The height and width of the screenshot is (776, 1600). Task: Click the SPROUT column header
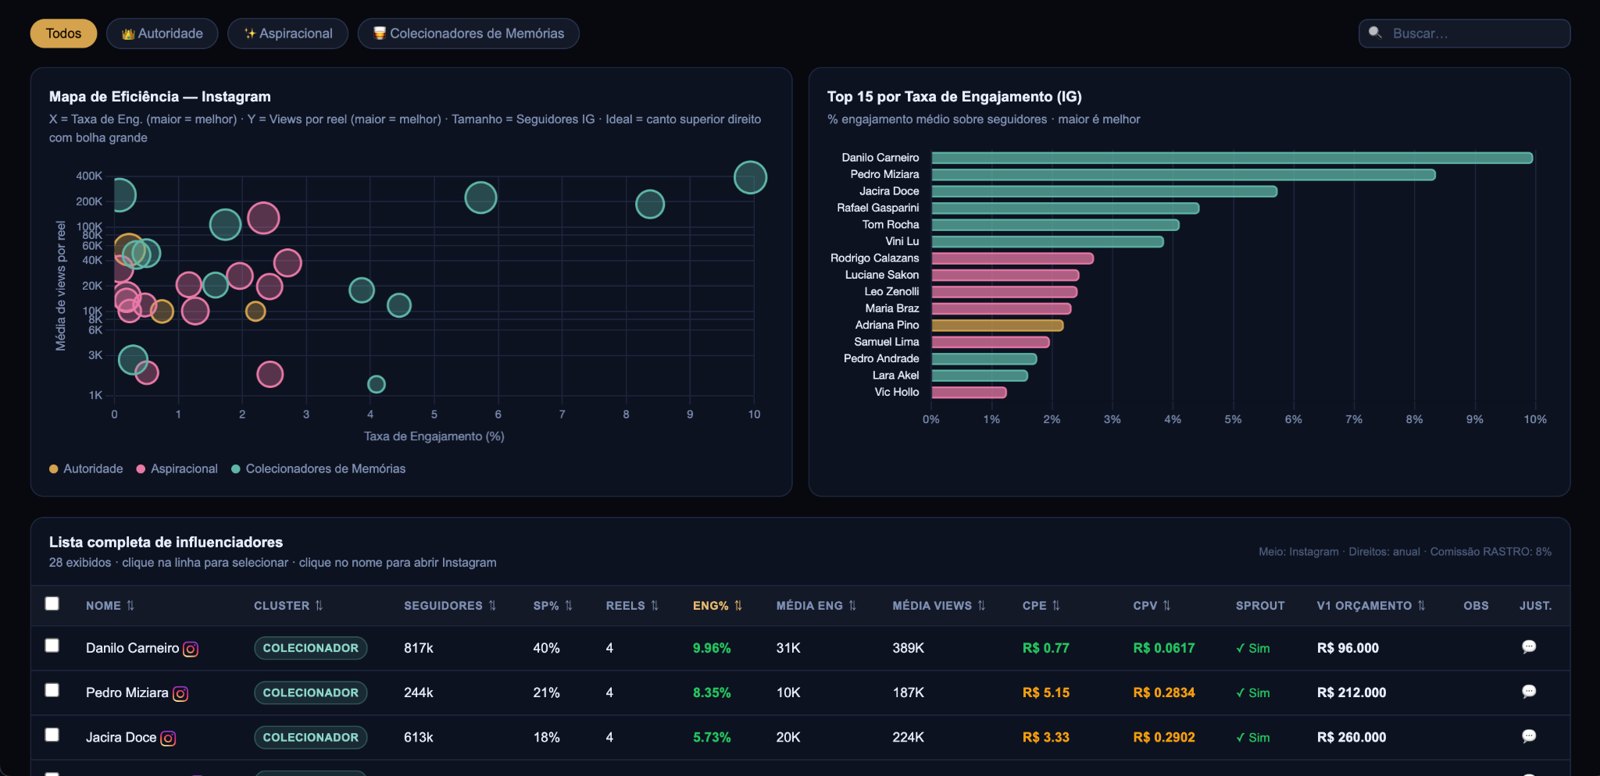(1260, 606)
